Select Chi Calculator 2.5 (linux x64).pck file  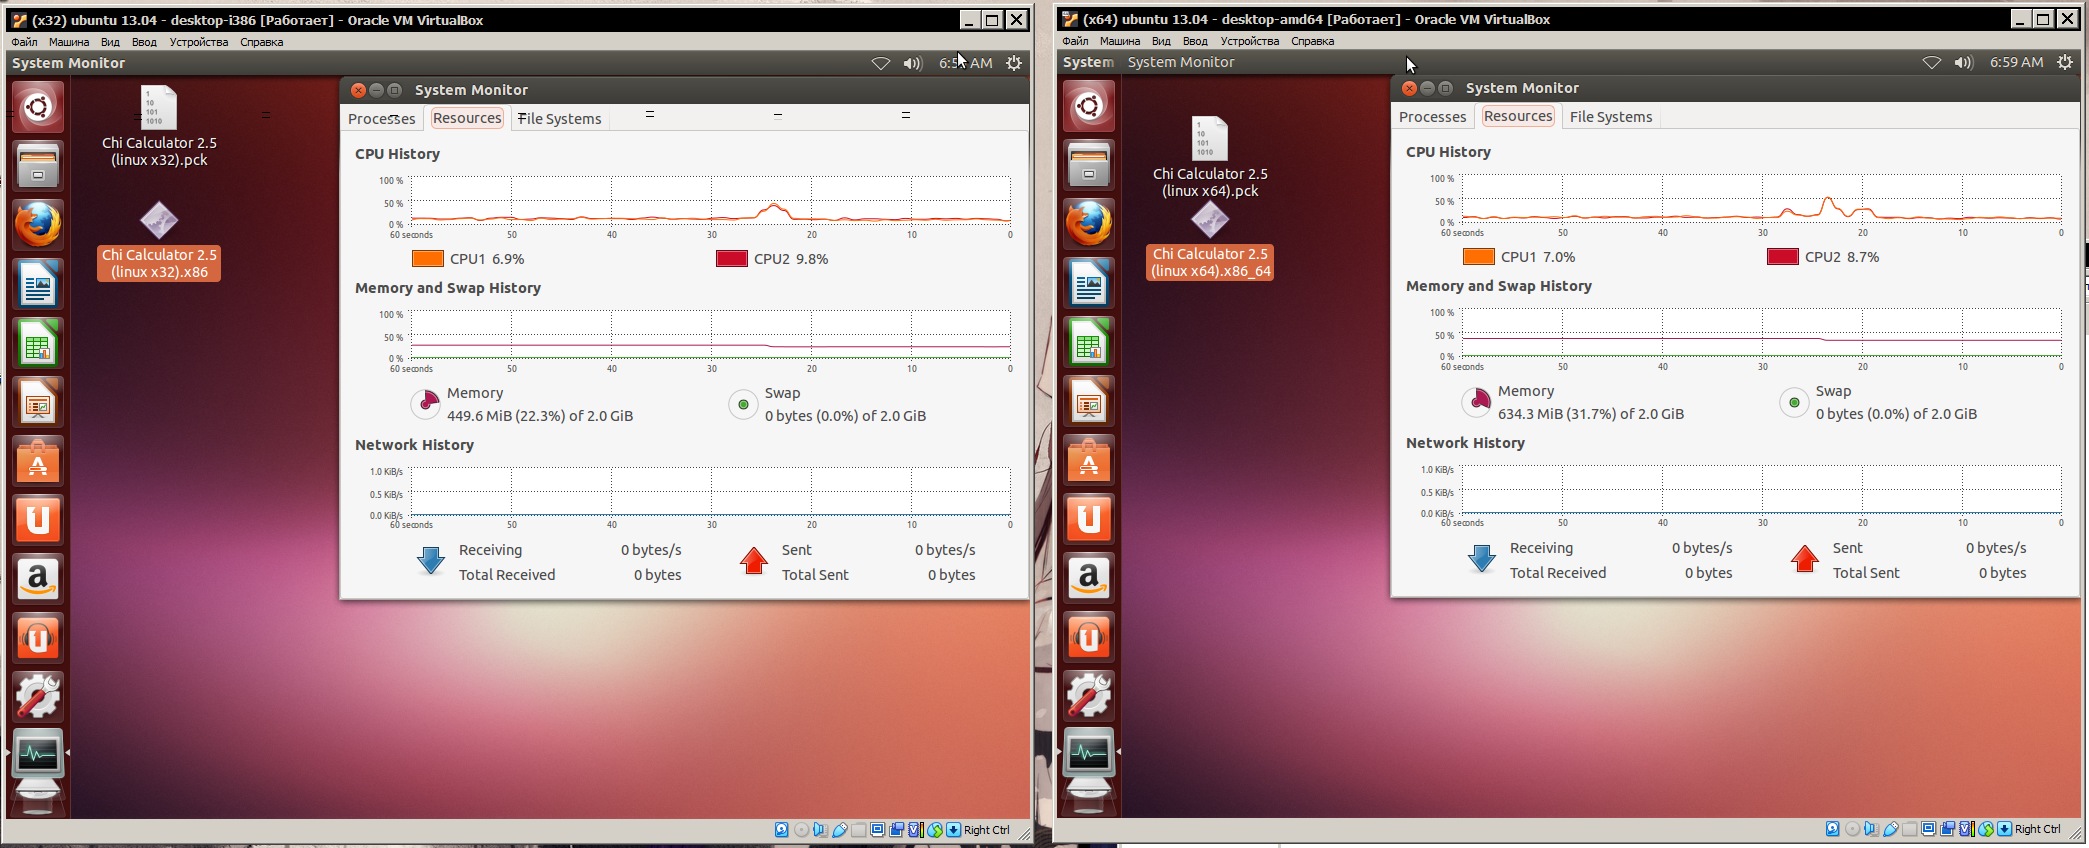click(1210, 157)
